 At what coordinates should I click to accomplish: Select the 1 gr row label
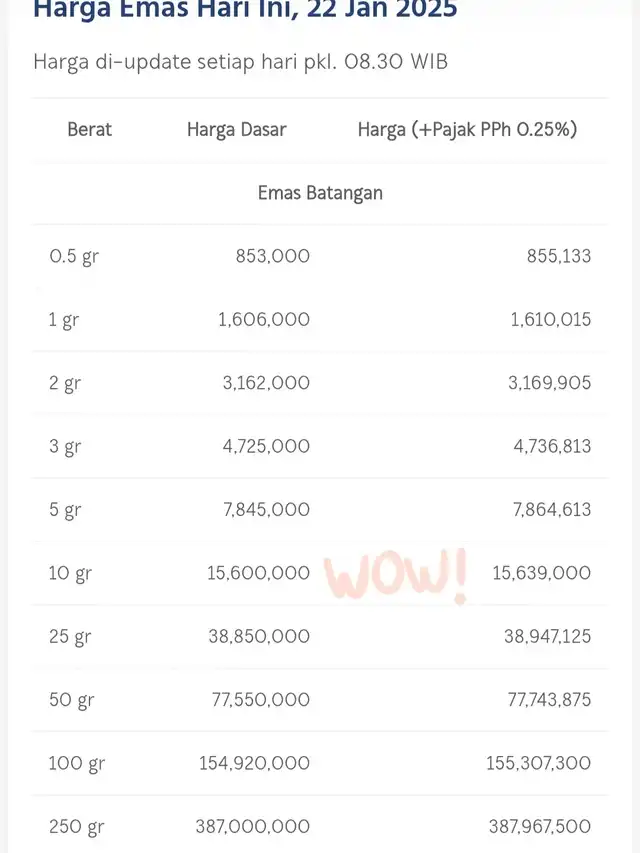64,320
